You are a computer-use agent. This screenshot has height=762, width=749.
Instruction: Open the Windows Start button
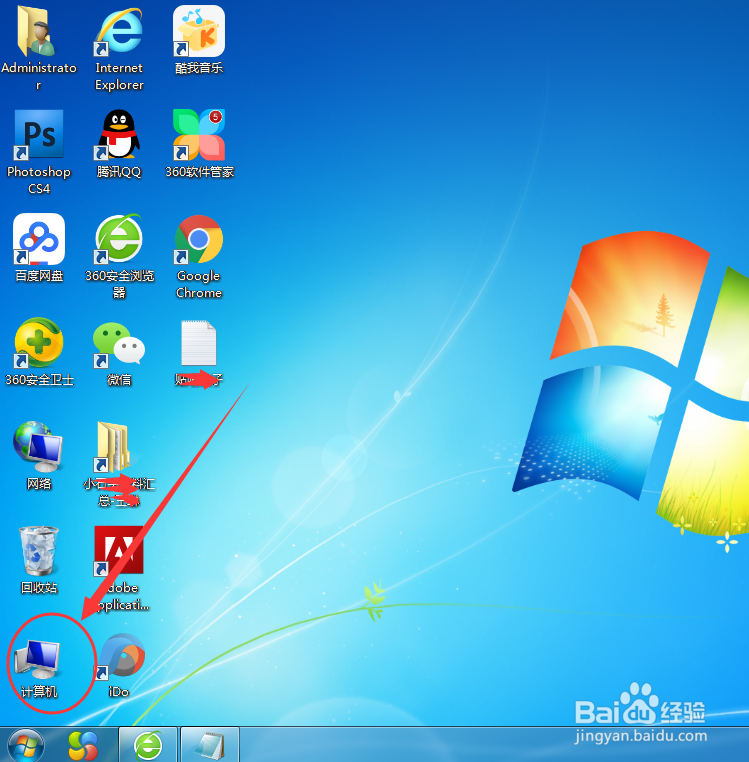click(25, 745)
